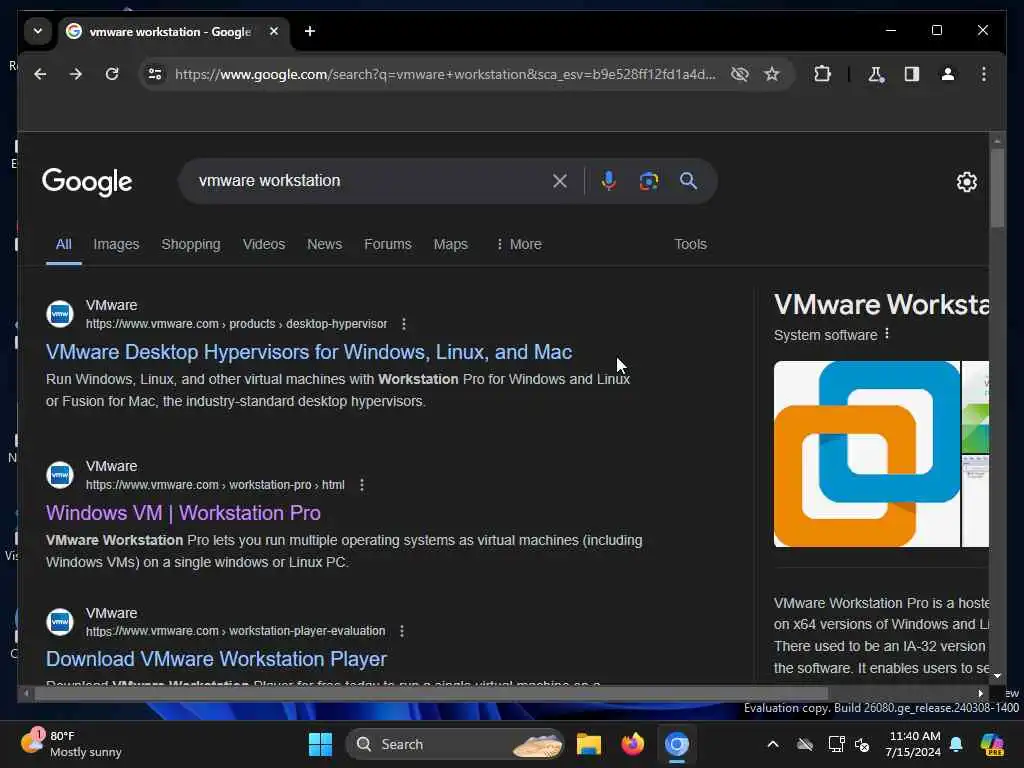1024x768 pixels.
Task: Click the vertical page scrollbar
Action: (997, 189)
